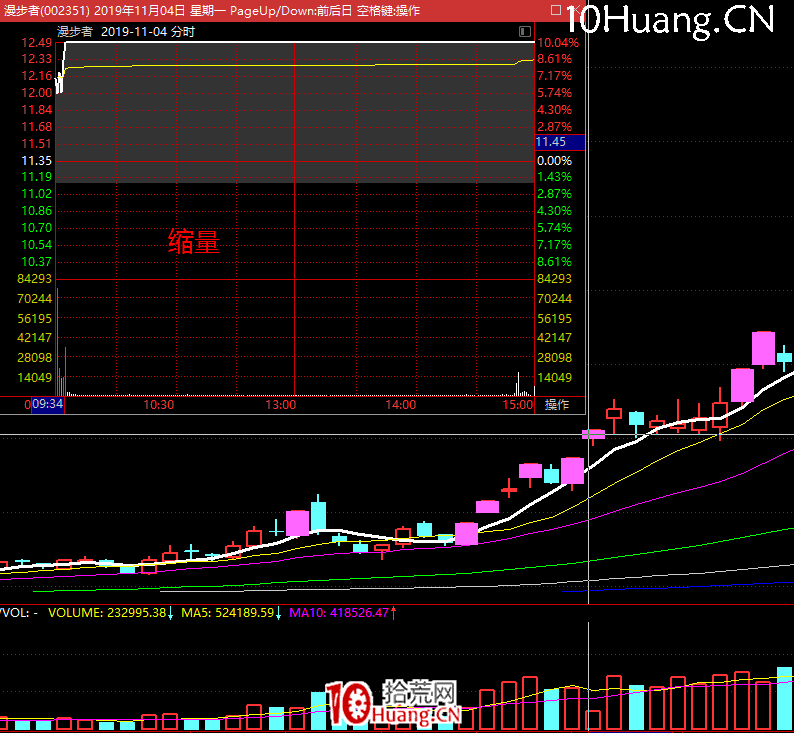Click the 12.33 price label

36,59
